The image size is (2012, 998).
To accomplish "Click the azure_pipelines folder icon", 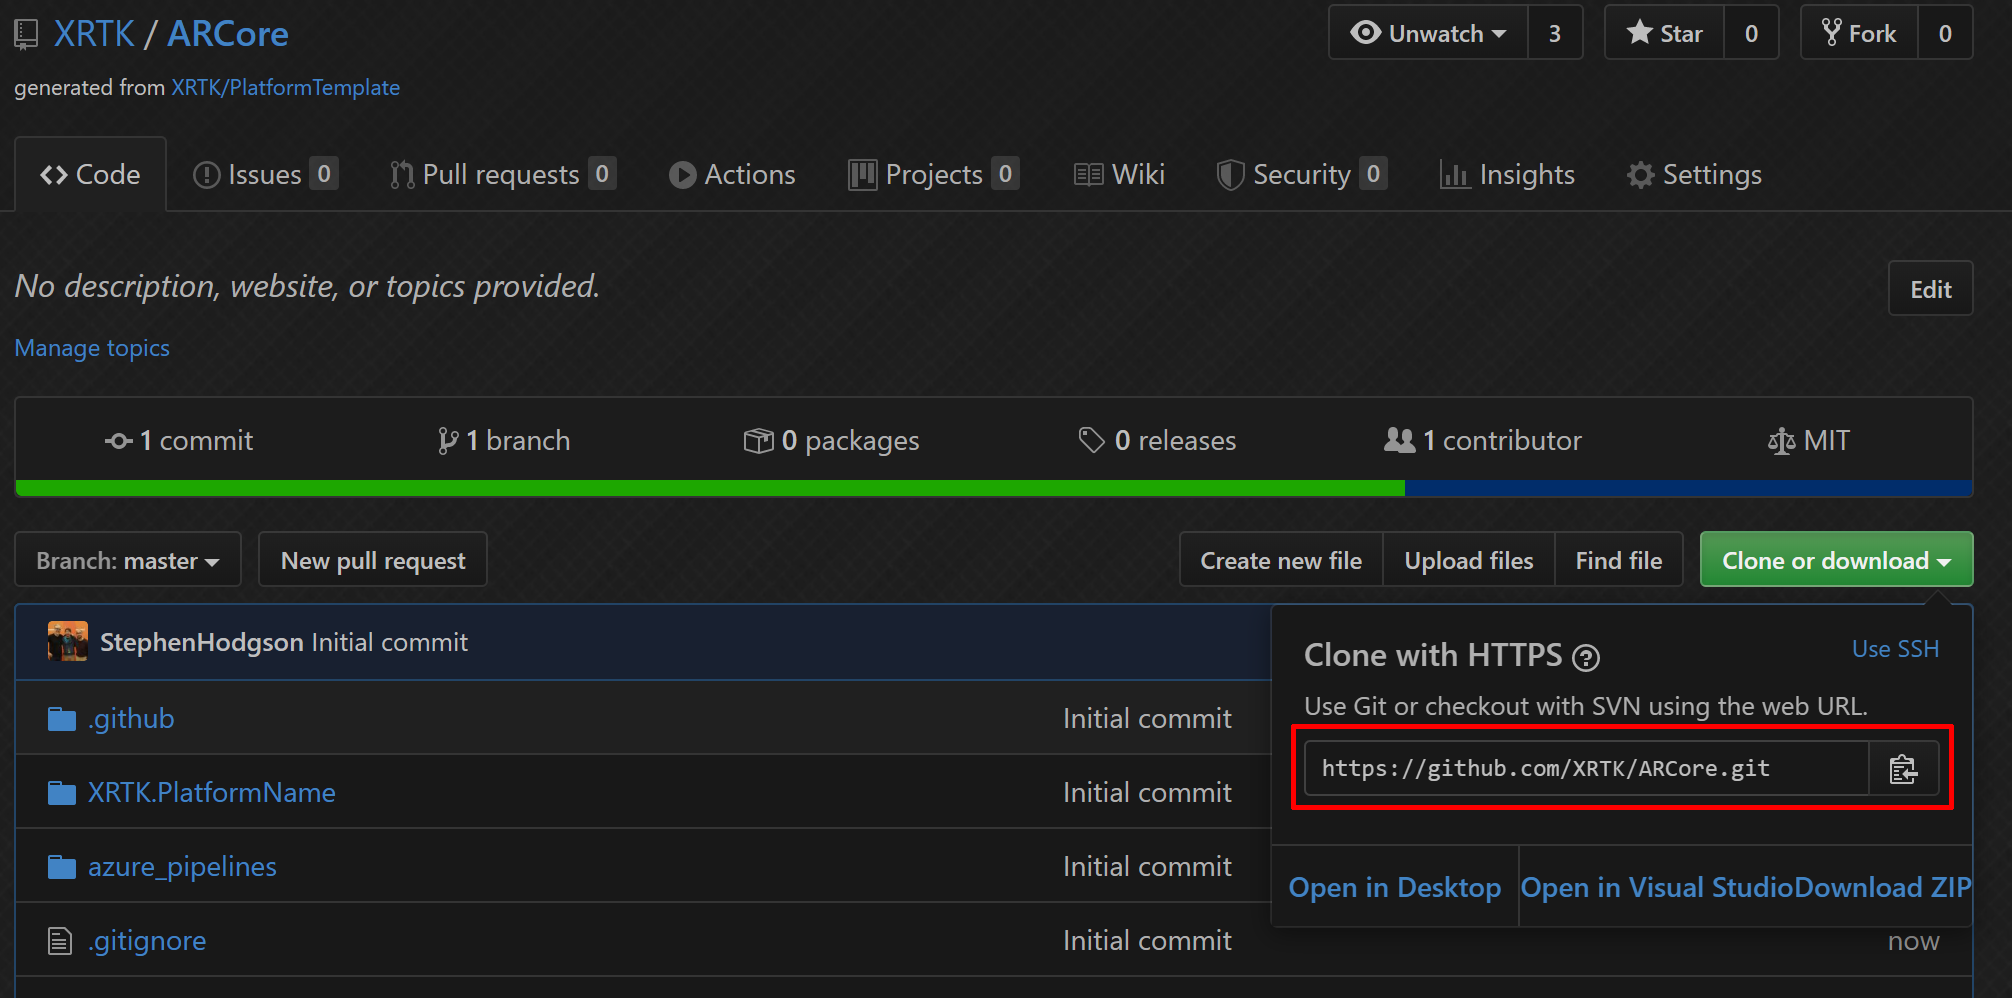I will (62, 867).
